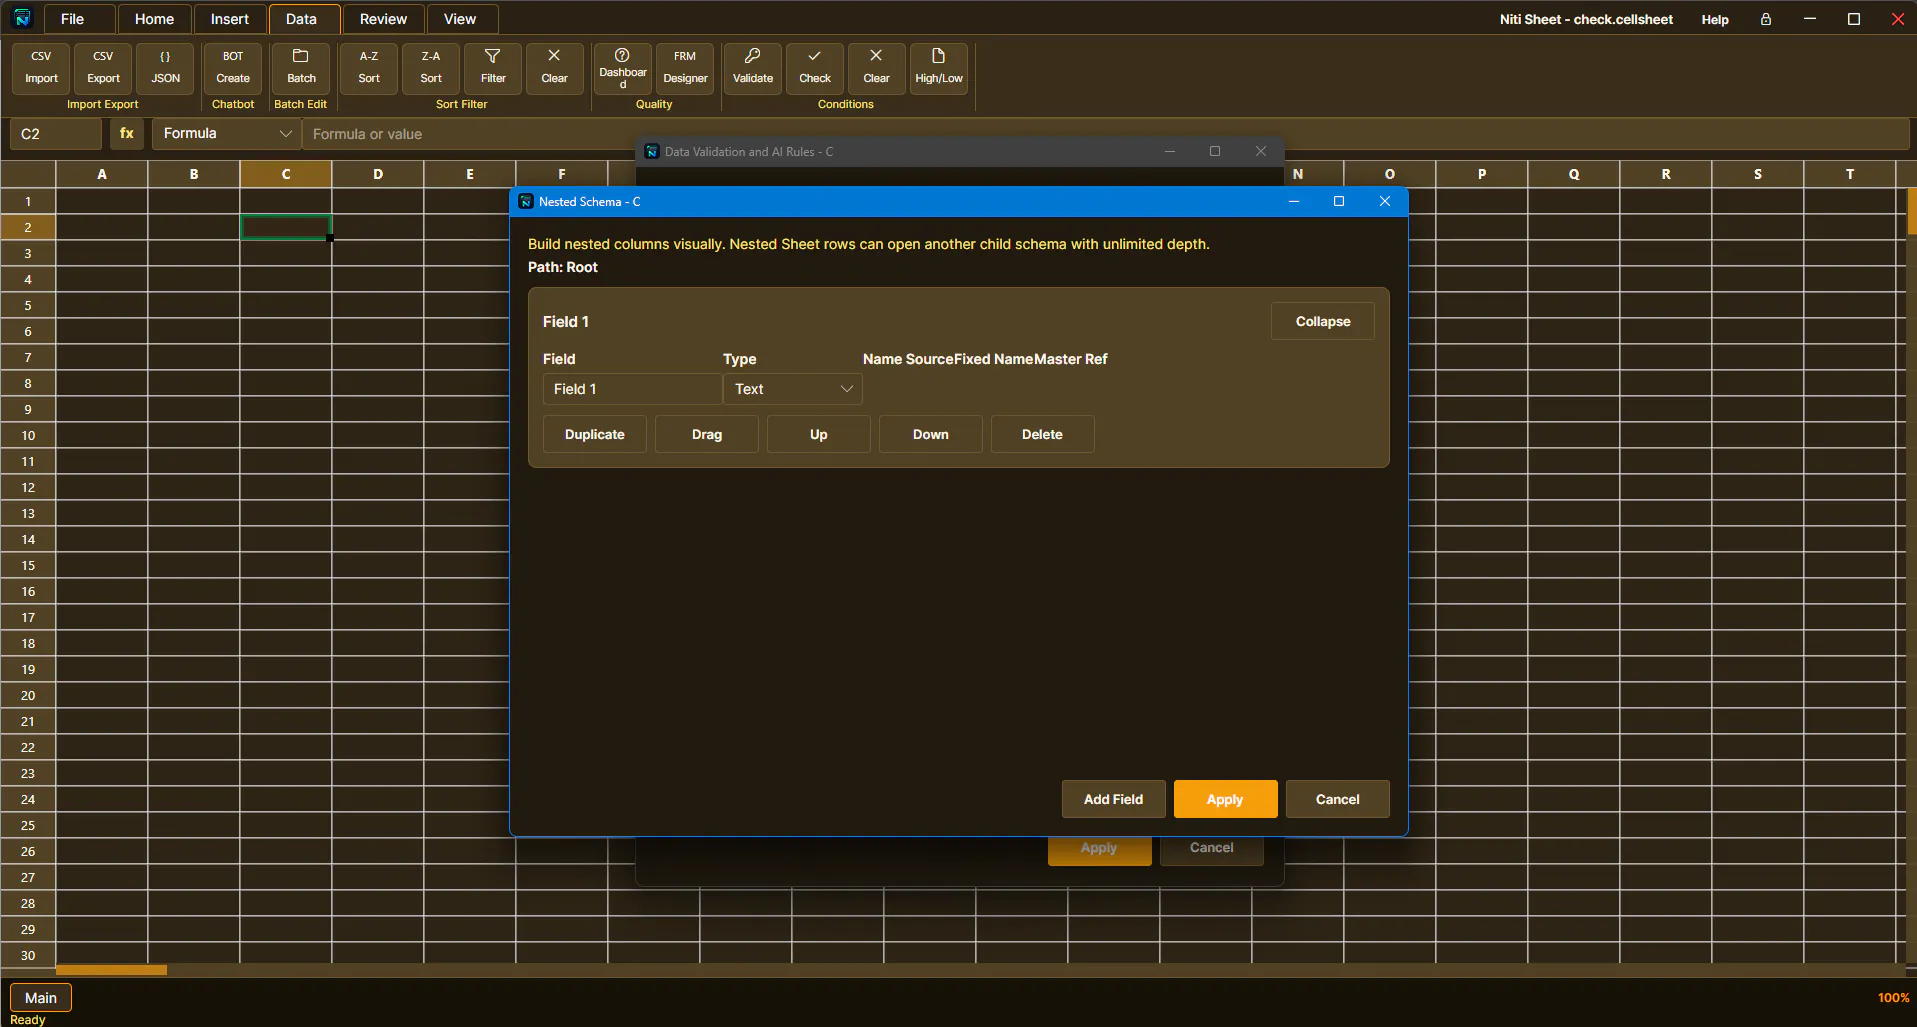Click the High/Low conditions icon
This screenshot has height=1027, width=1917.
tap(939, 68)
